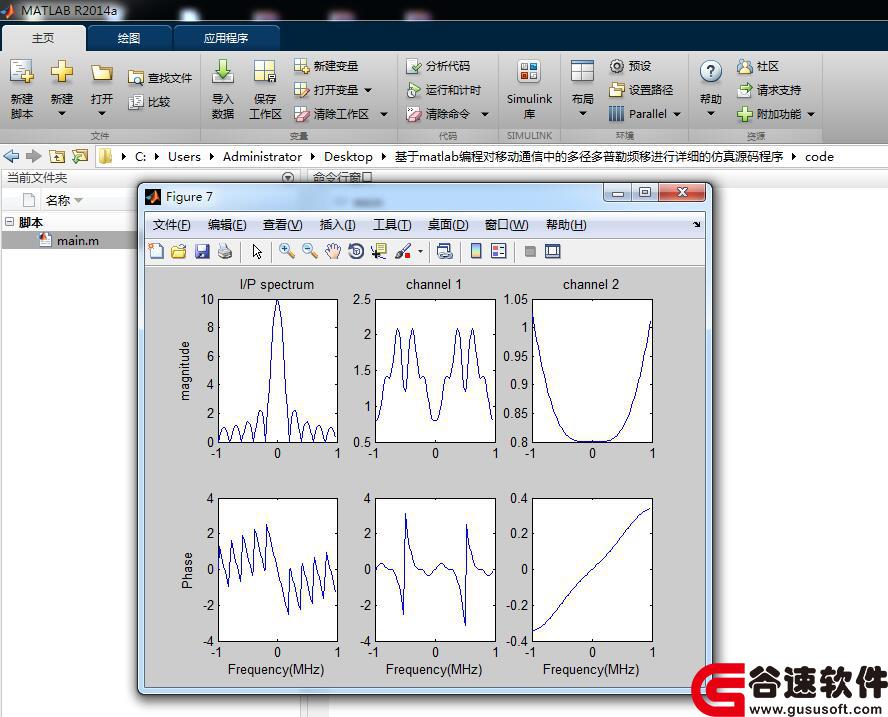Viewport: 888px width, 717px height.
Task: Go back with the address bar back arrow
Action: [x=11, y=156]
